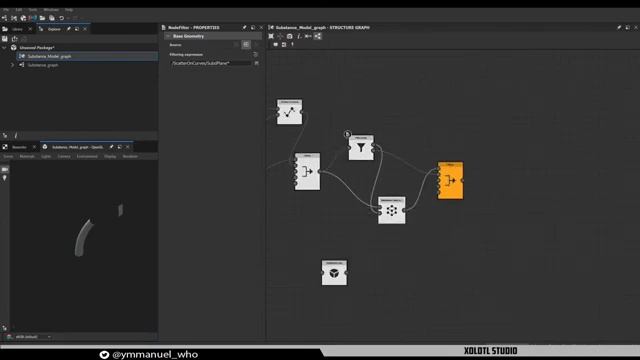This screenshot has width=640, height=360.
Task: Pin the 3D view panel
Action: 111,147
